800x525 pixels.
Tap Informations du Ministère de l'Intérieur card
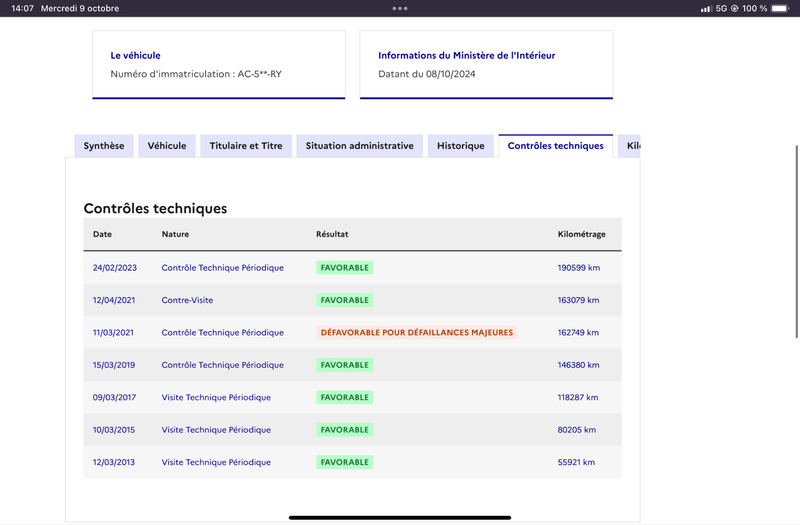(x=486, y=64)
